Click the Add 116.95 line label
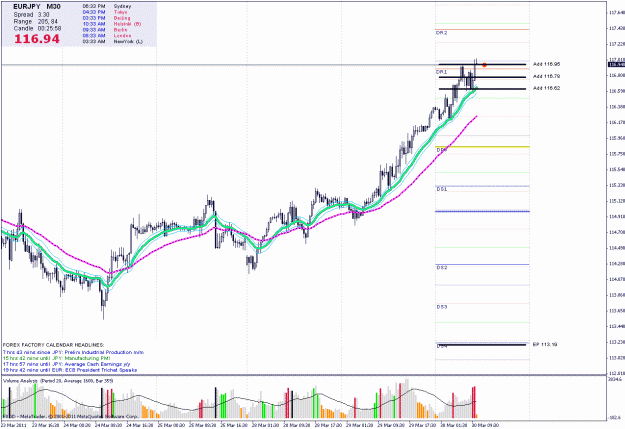The image size is (625, 429). tap(546, 64)
